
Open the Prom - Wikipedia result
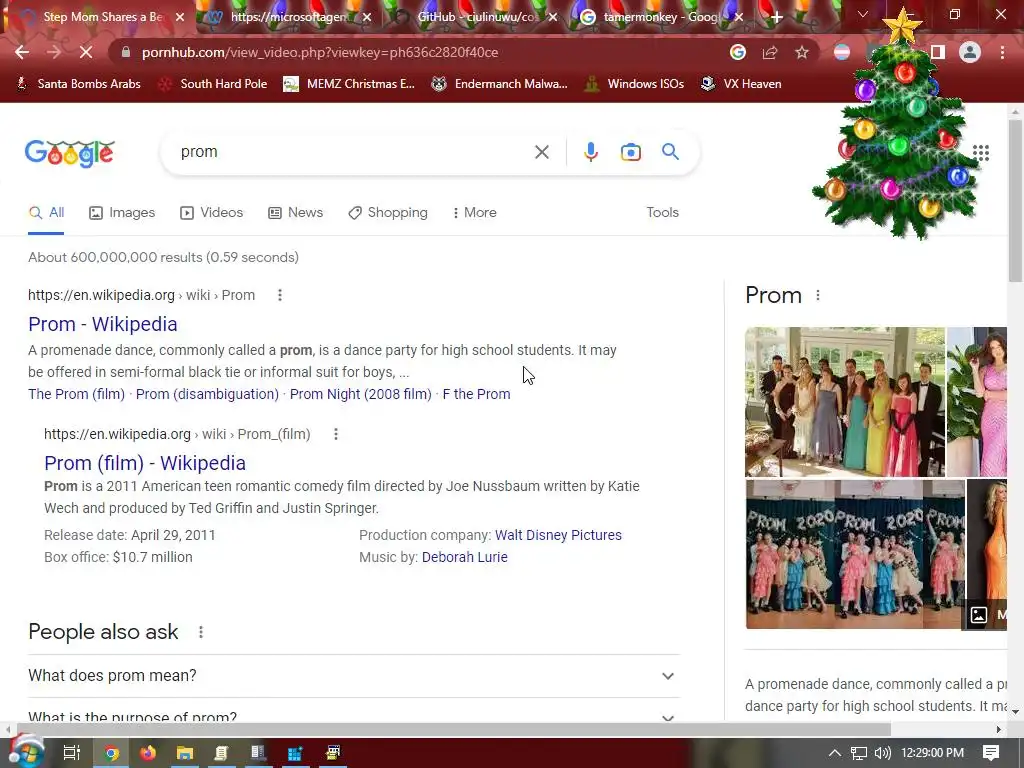[x=103, y=324]
